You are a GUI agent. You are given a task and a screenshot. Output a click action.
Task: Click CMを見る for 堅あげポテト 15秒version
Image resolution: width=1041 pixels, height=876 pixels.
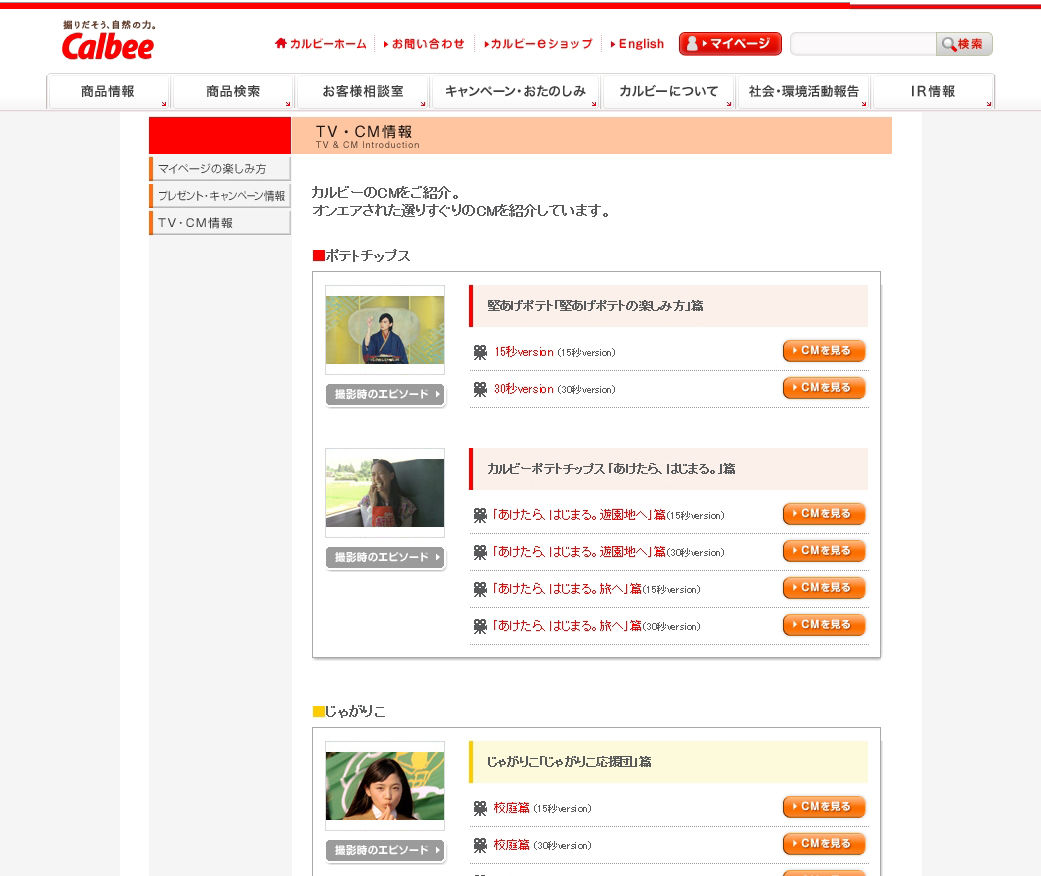tap(824, 351)
